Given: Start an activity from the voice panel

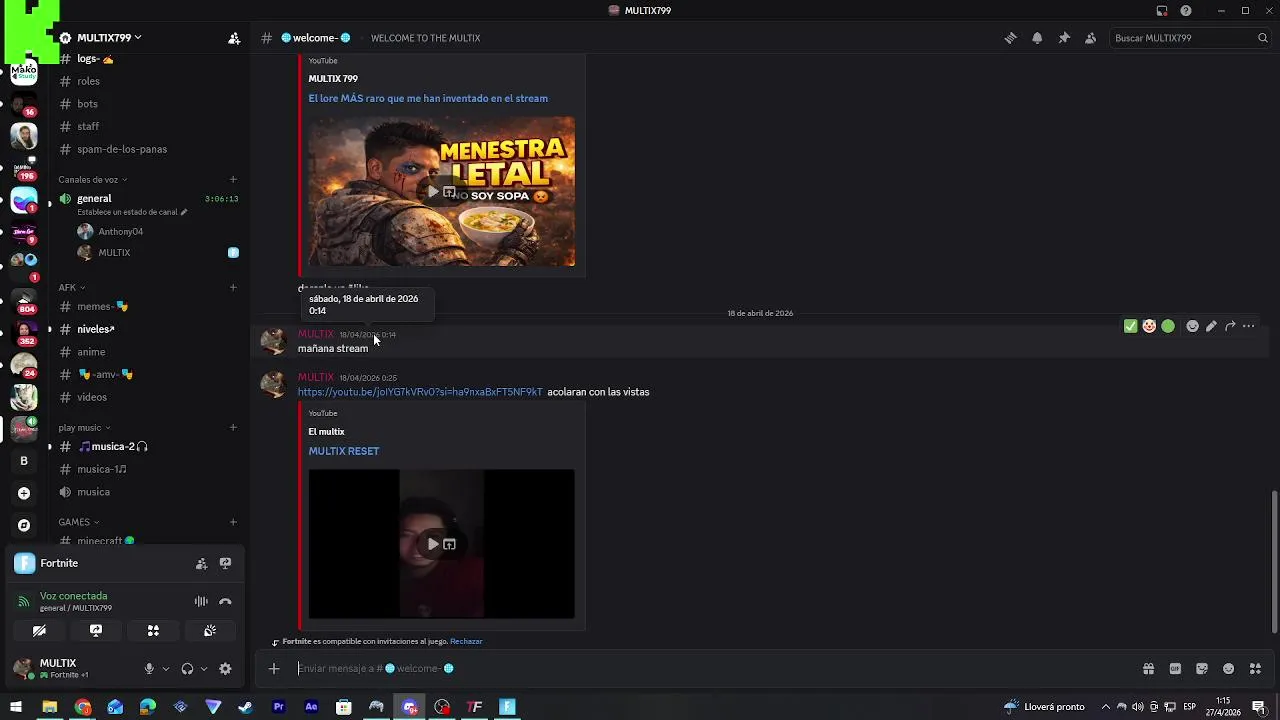Looking at the screenshot, I should [153, 631].
